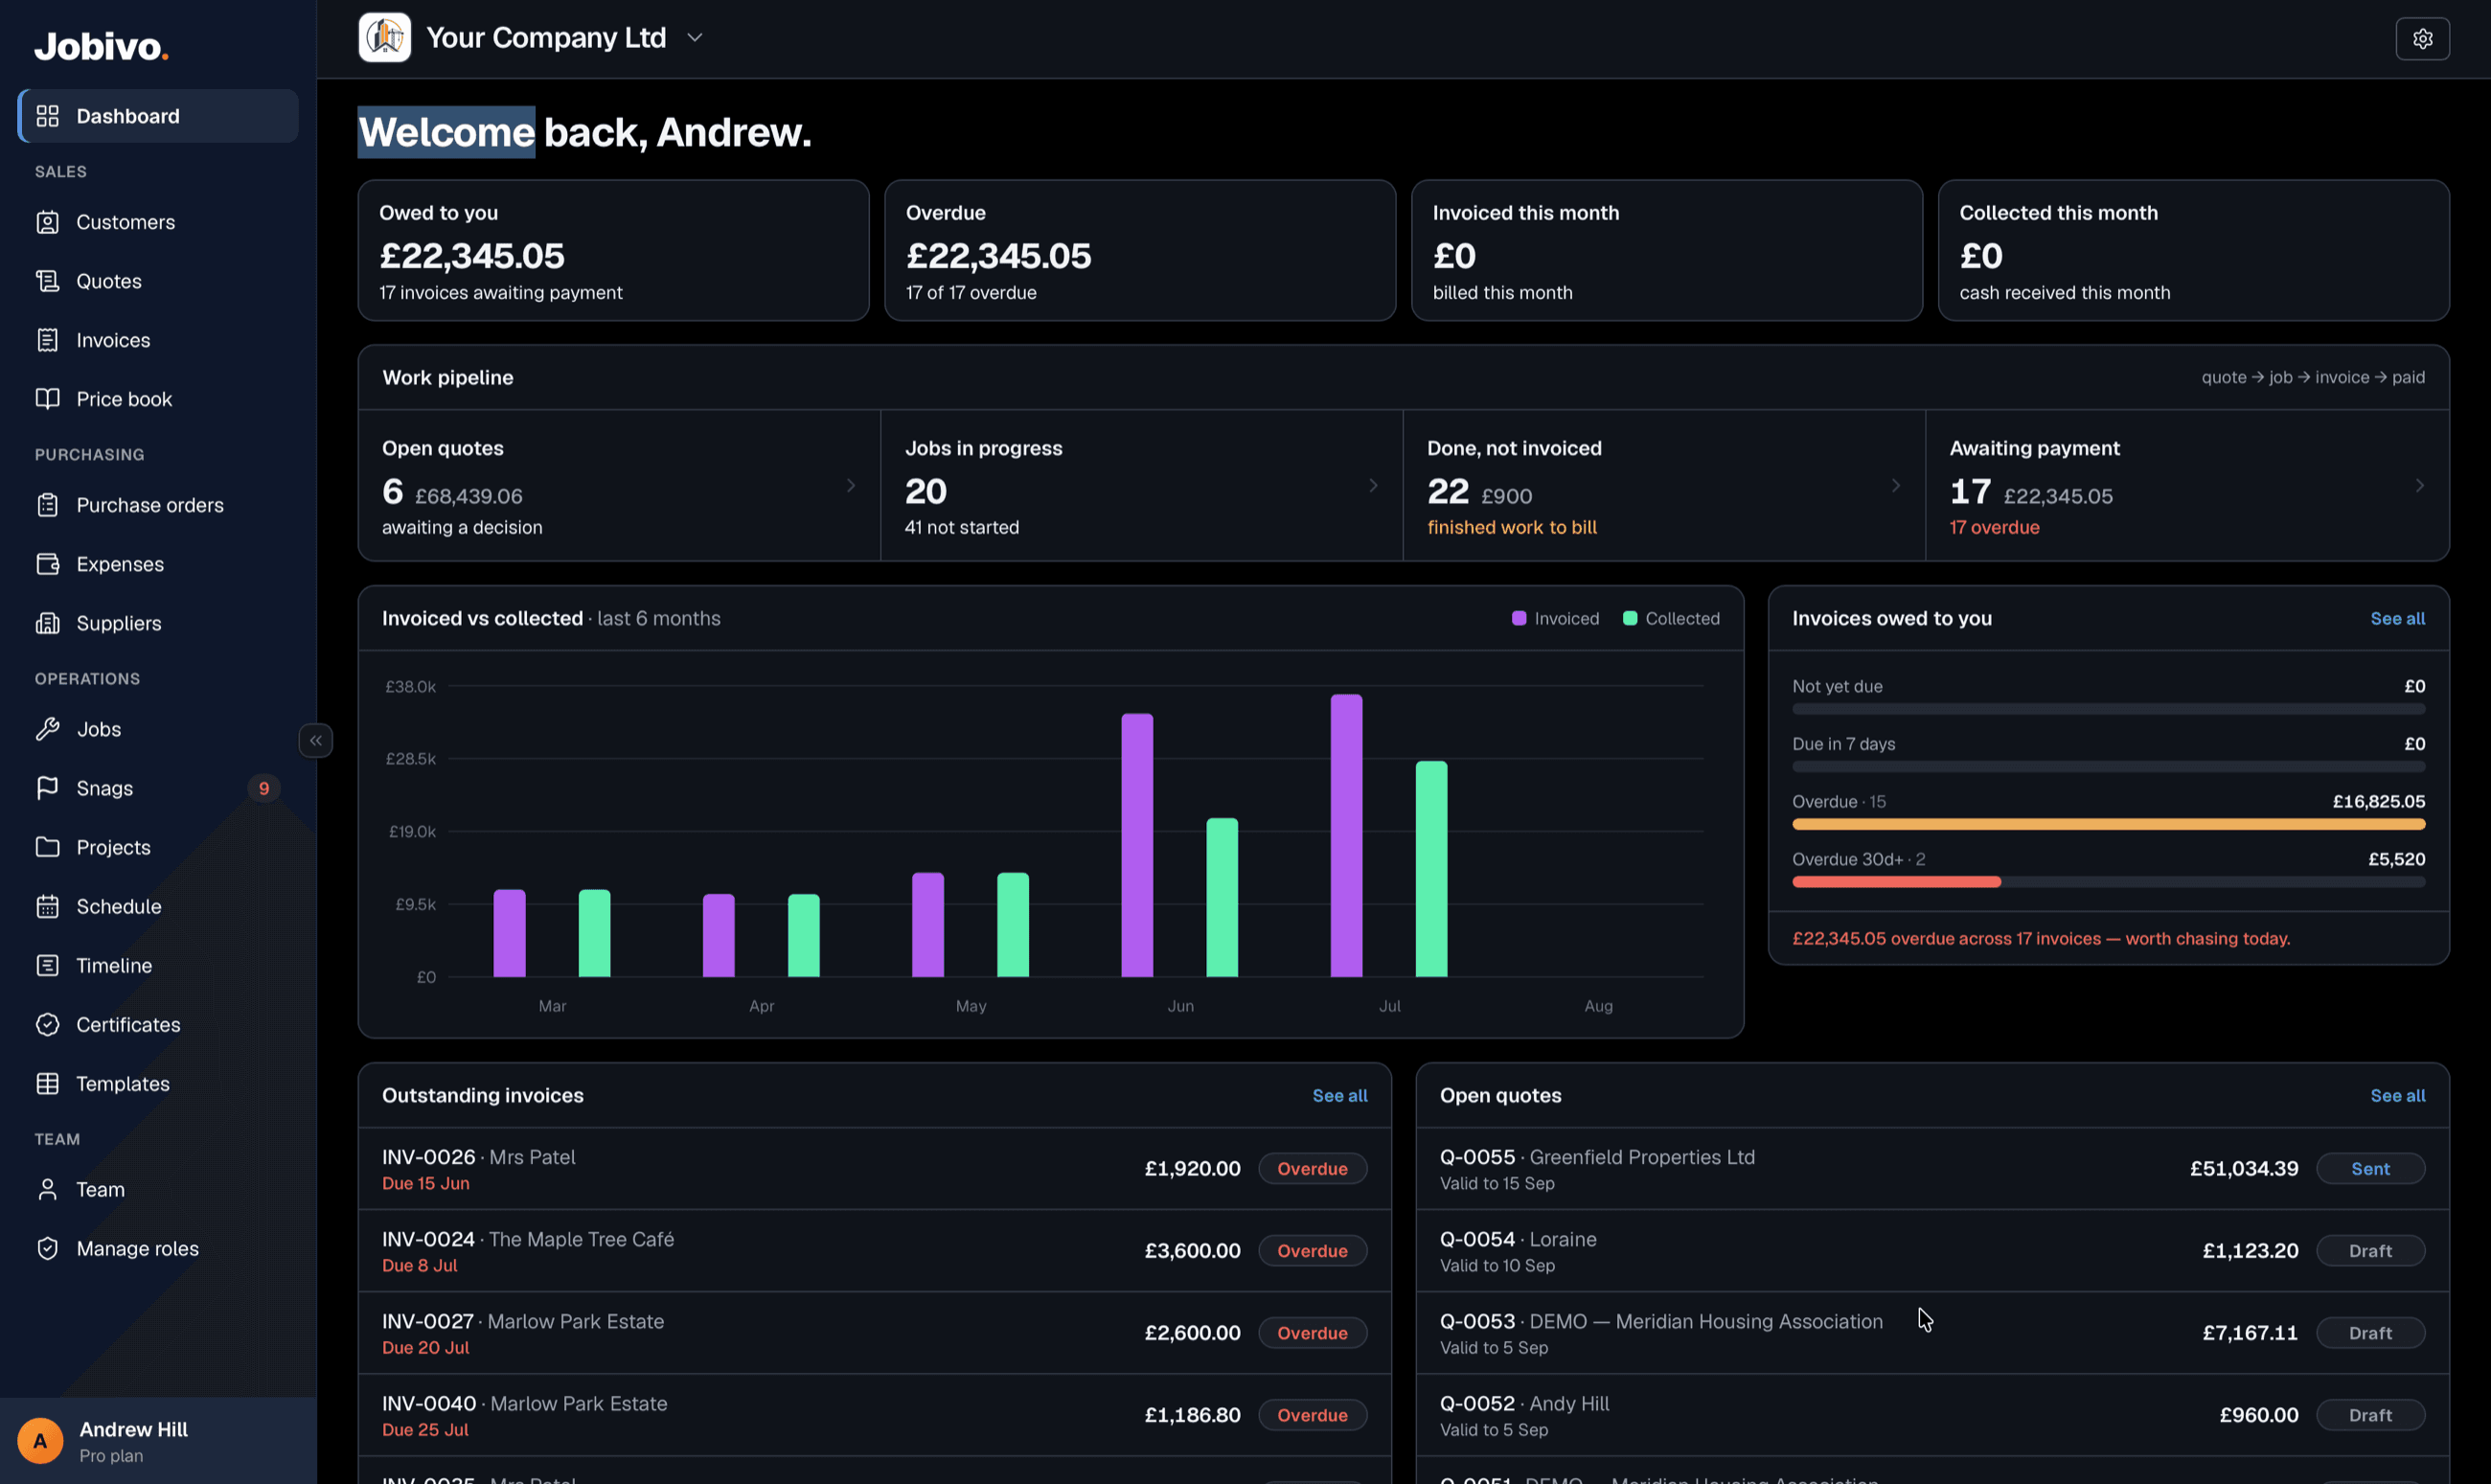See all open quotes
Viewport: 2491px width, 1484px height.
(x=2397, y=1096)
